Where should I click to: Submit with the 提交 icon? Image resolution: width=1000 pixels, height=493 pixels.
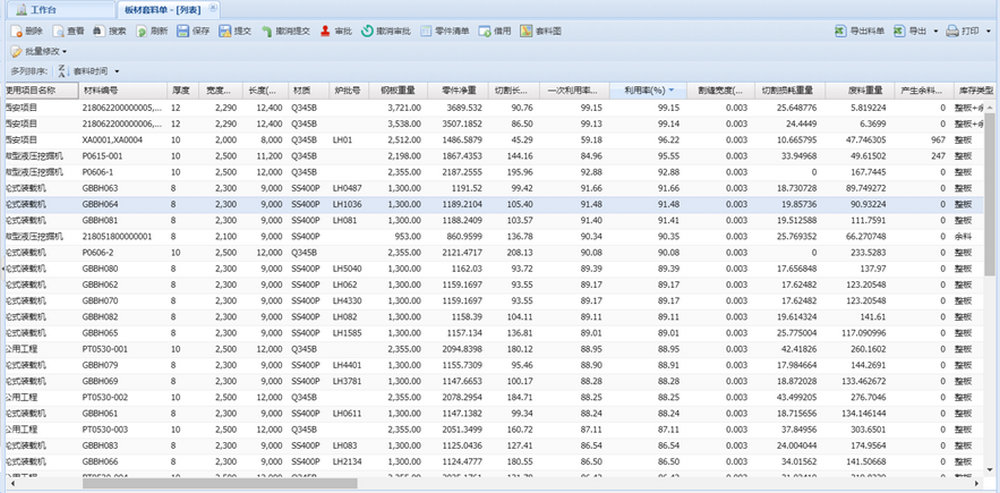point(225,32)
